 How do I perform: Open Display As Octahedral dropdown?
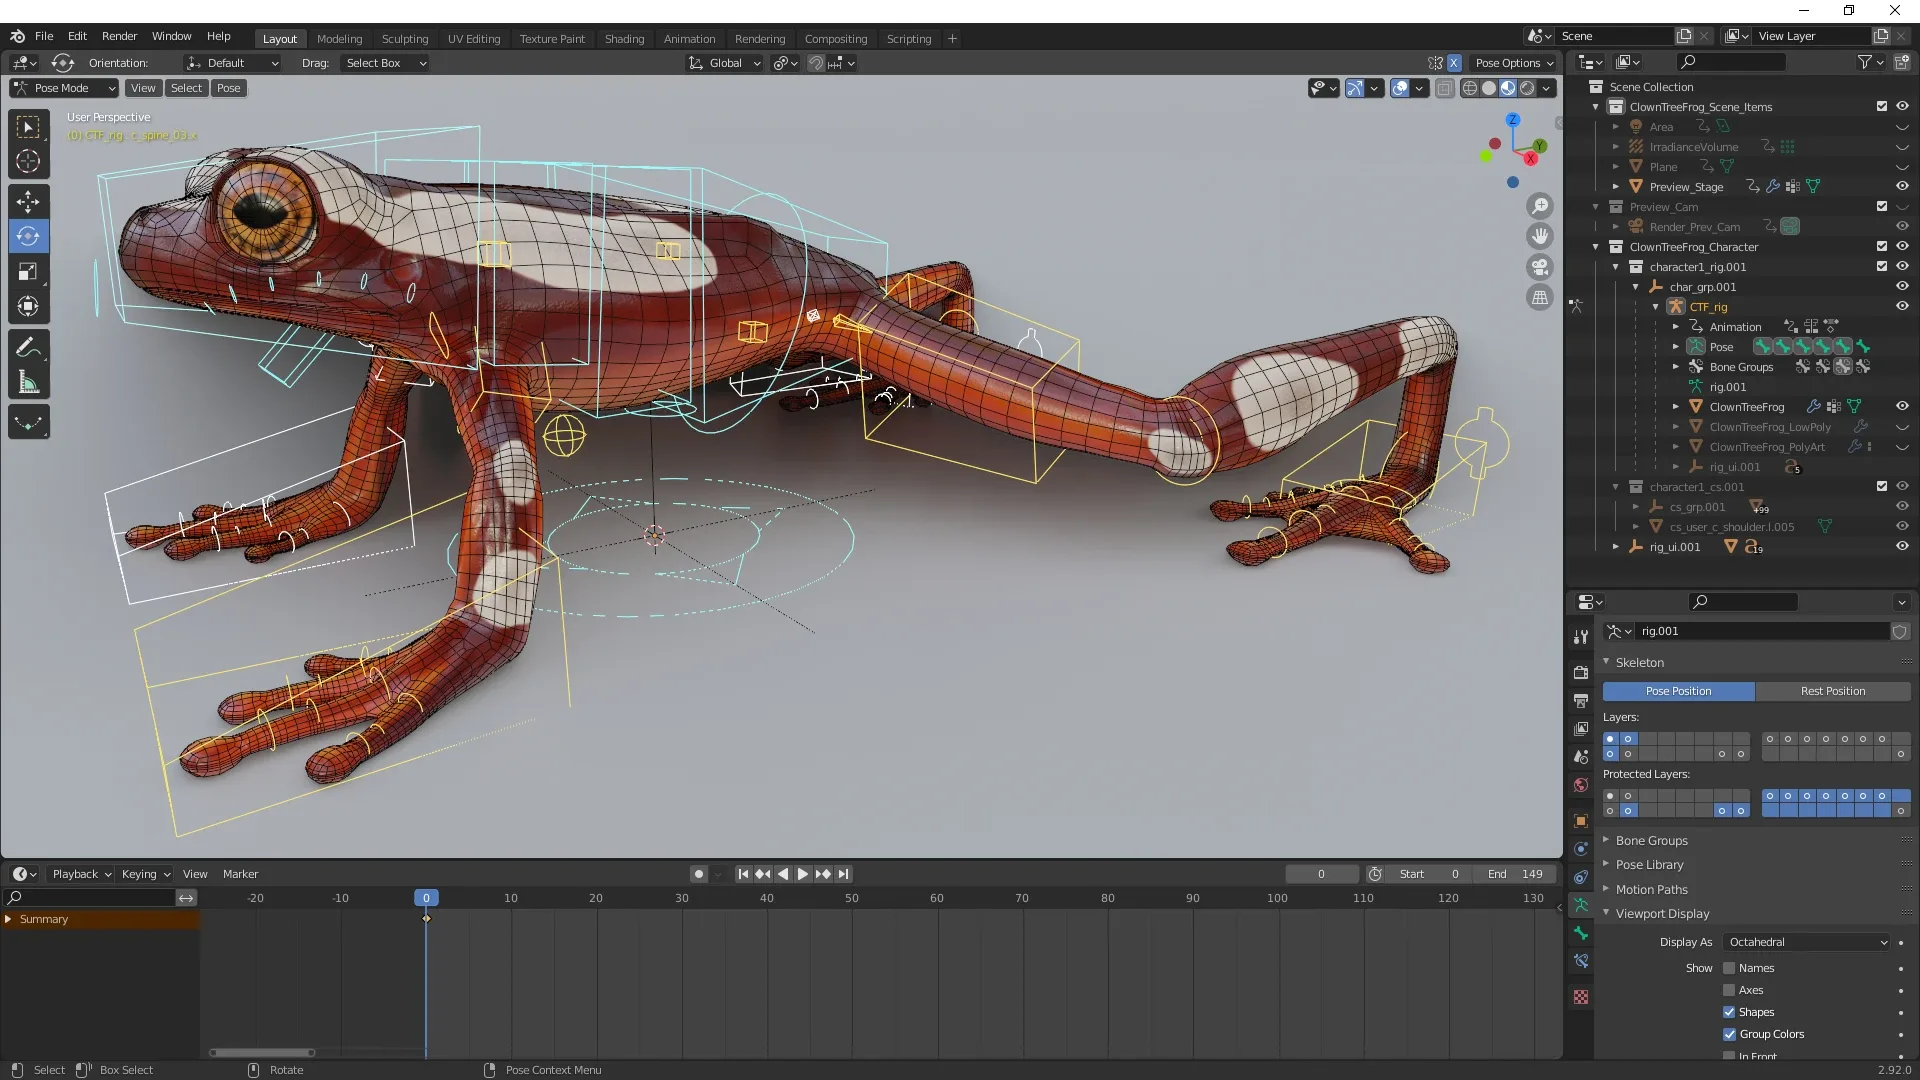tap(1807, 942)
